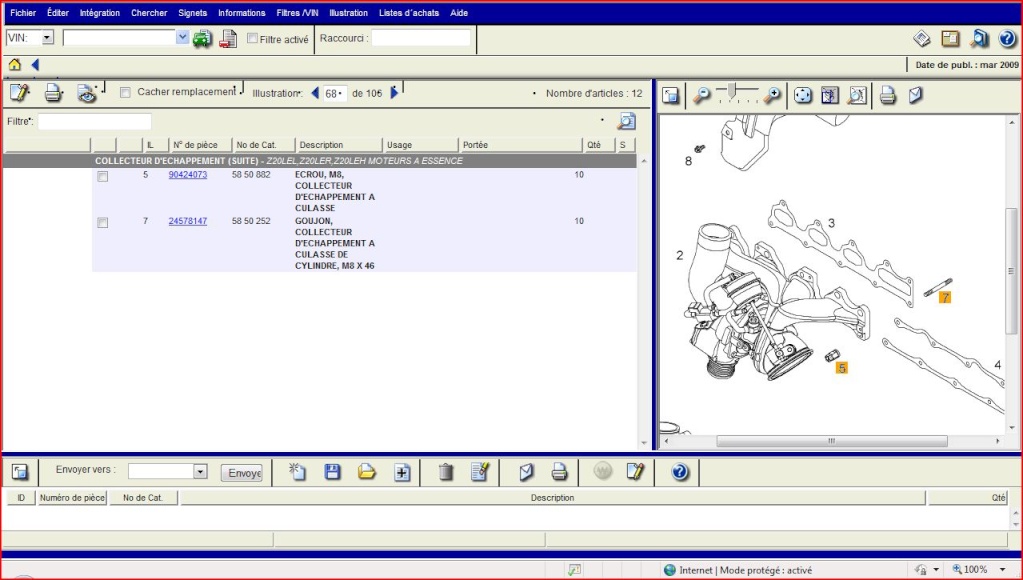Open shopping list notes pencil icon
Image resolution: width=1023 pixels, height=580 pixels.
tap(635, 471)
